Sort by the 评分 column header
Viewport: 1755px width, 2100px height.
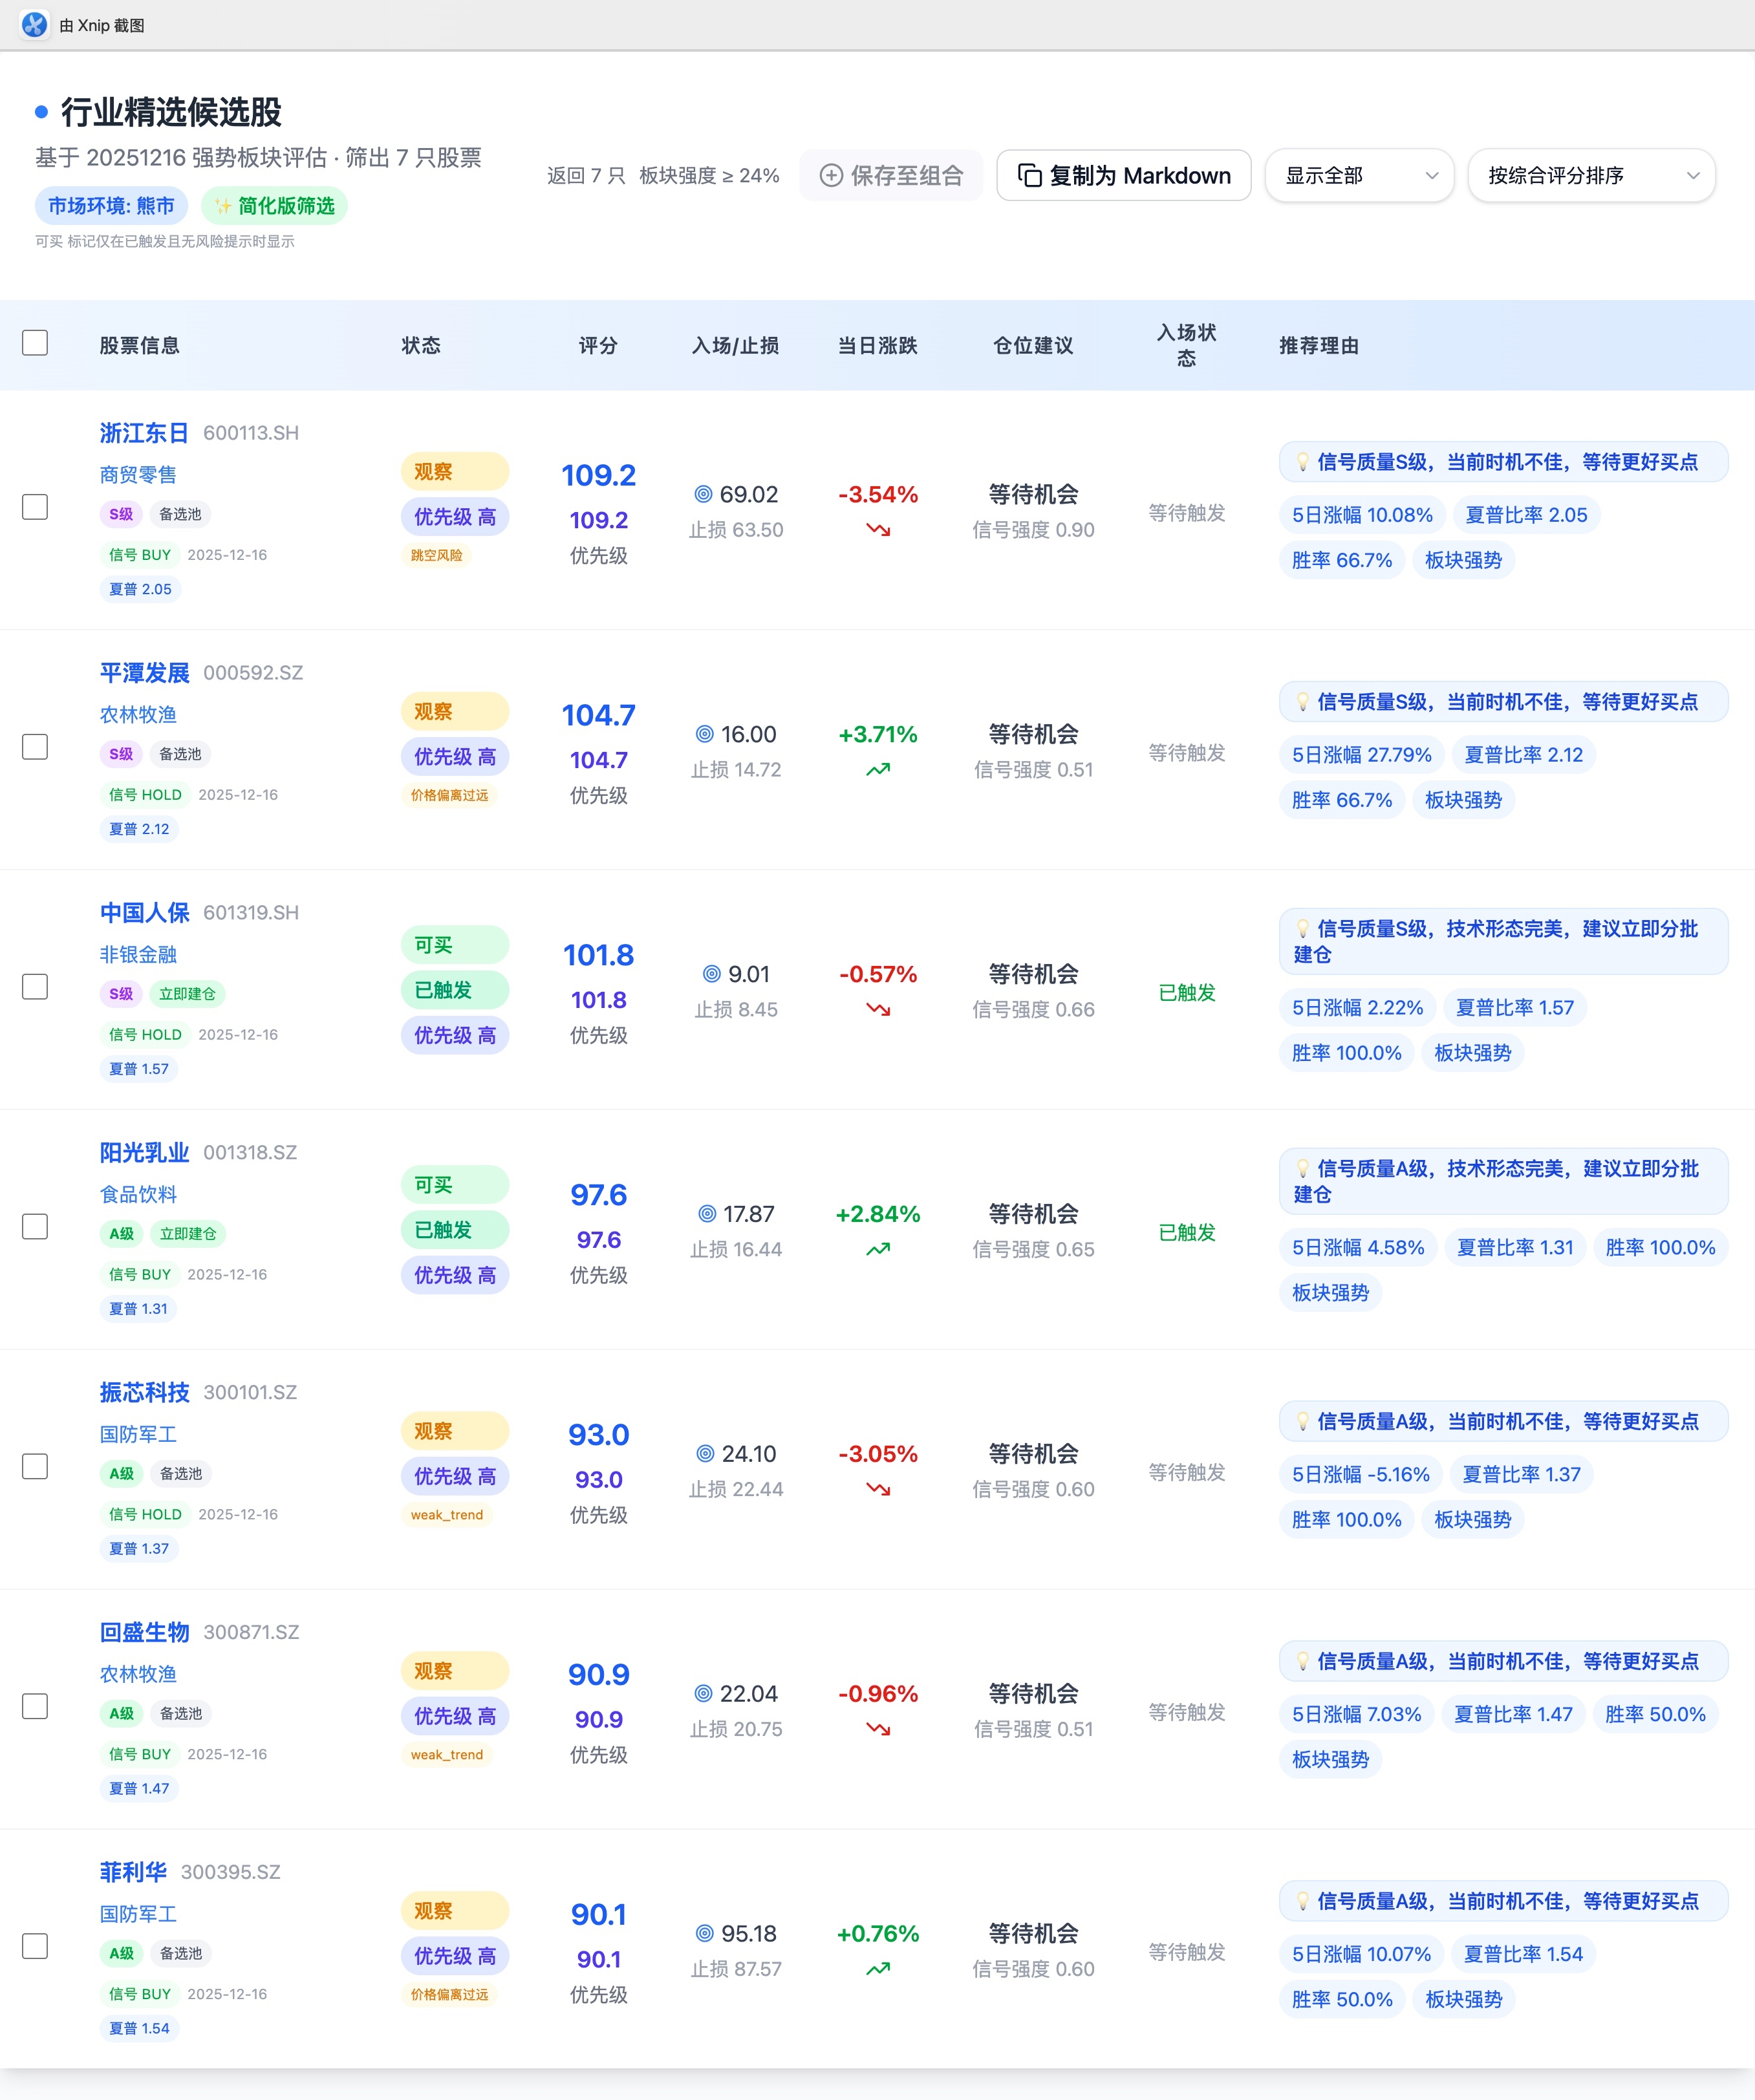[598, 346]
